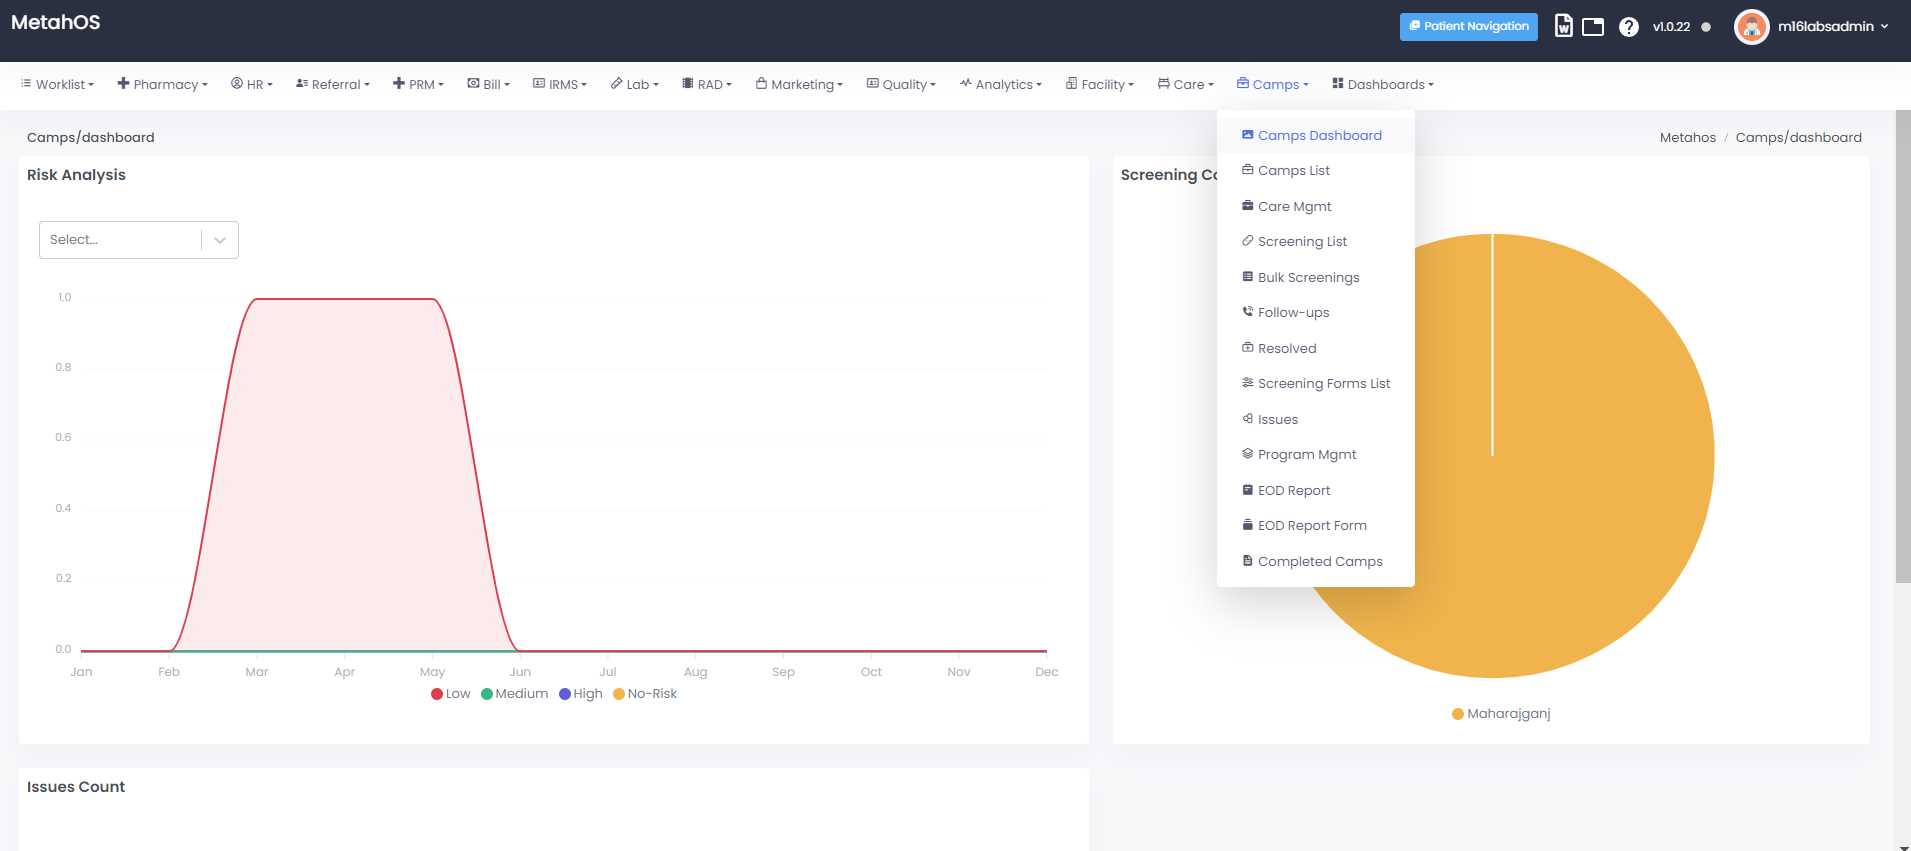Open the Quality menu
This screenshot has height=851, width=1911.
(x=901, y=84)
